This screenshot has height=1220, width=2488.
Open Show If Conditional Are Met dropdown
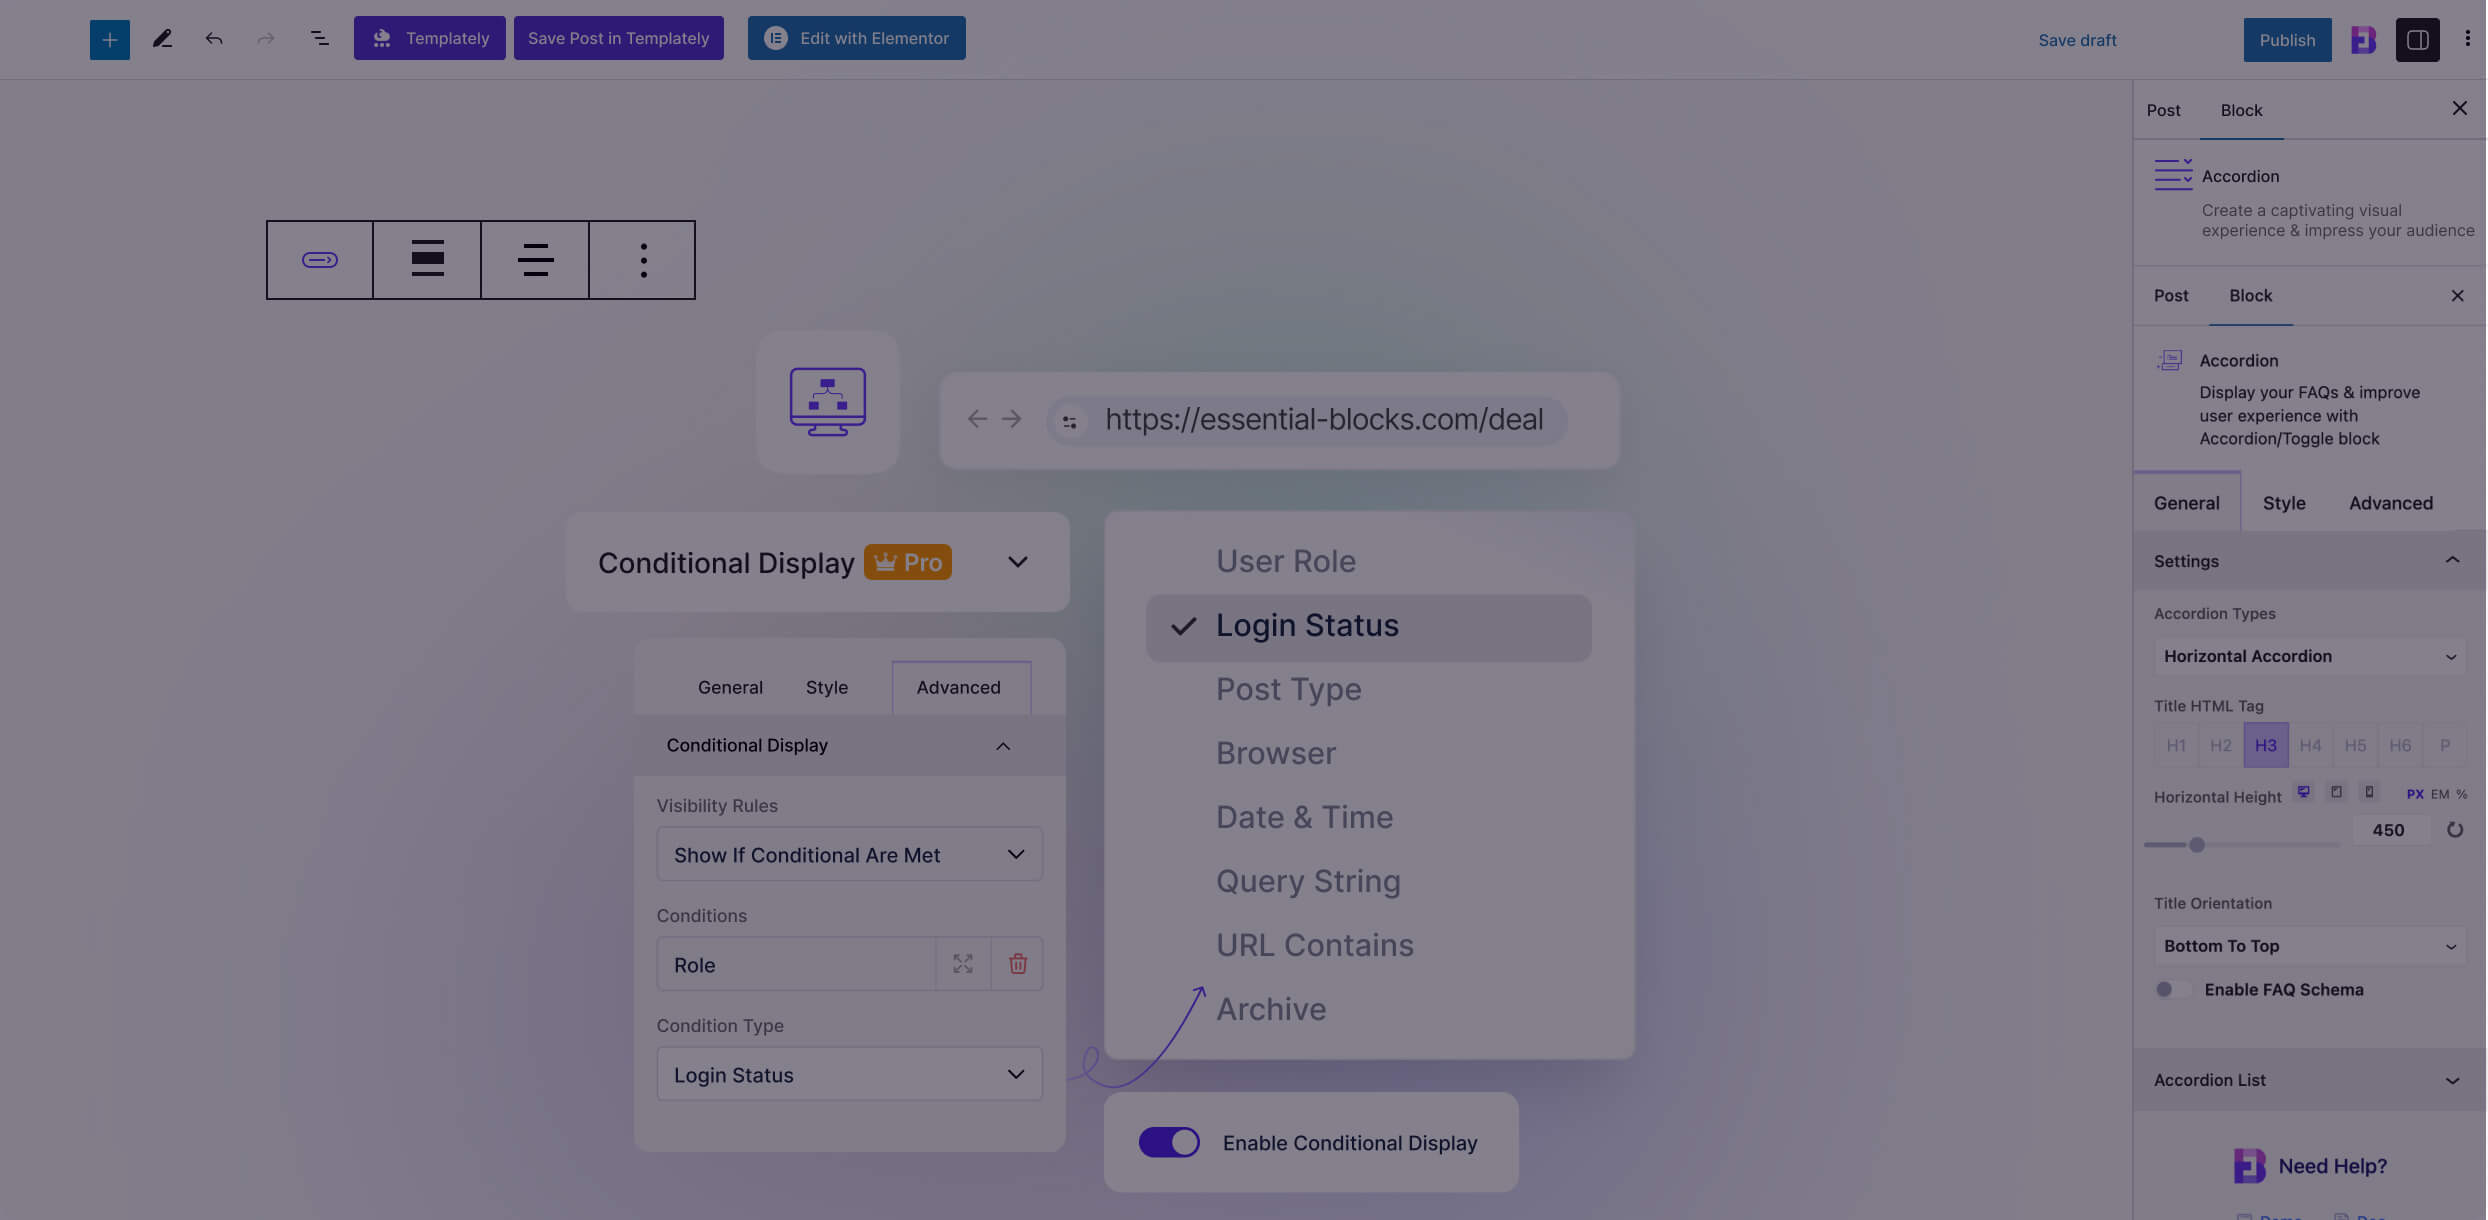(850, 854)
